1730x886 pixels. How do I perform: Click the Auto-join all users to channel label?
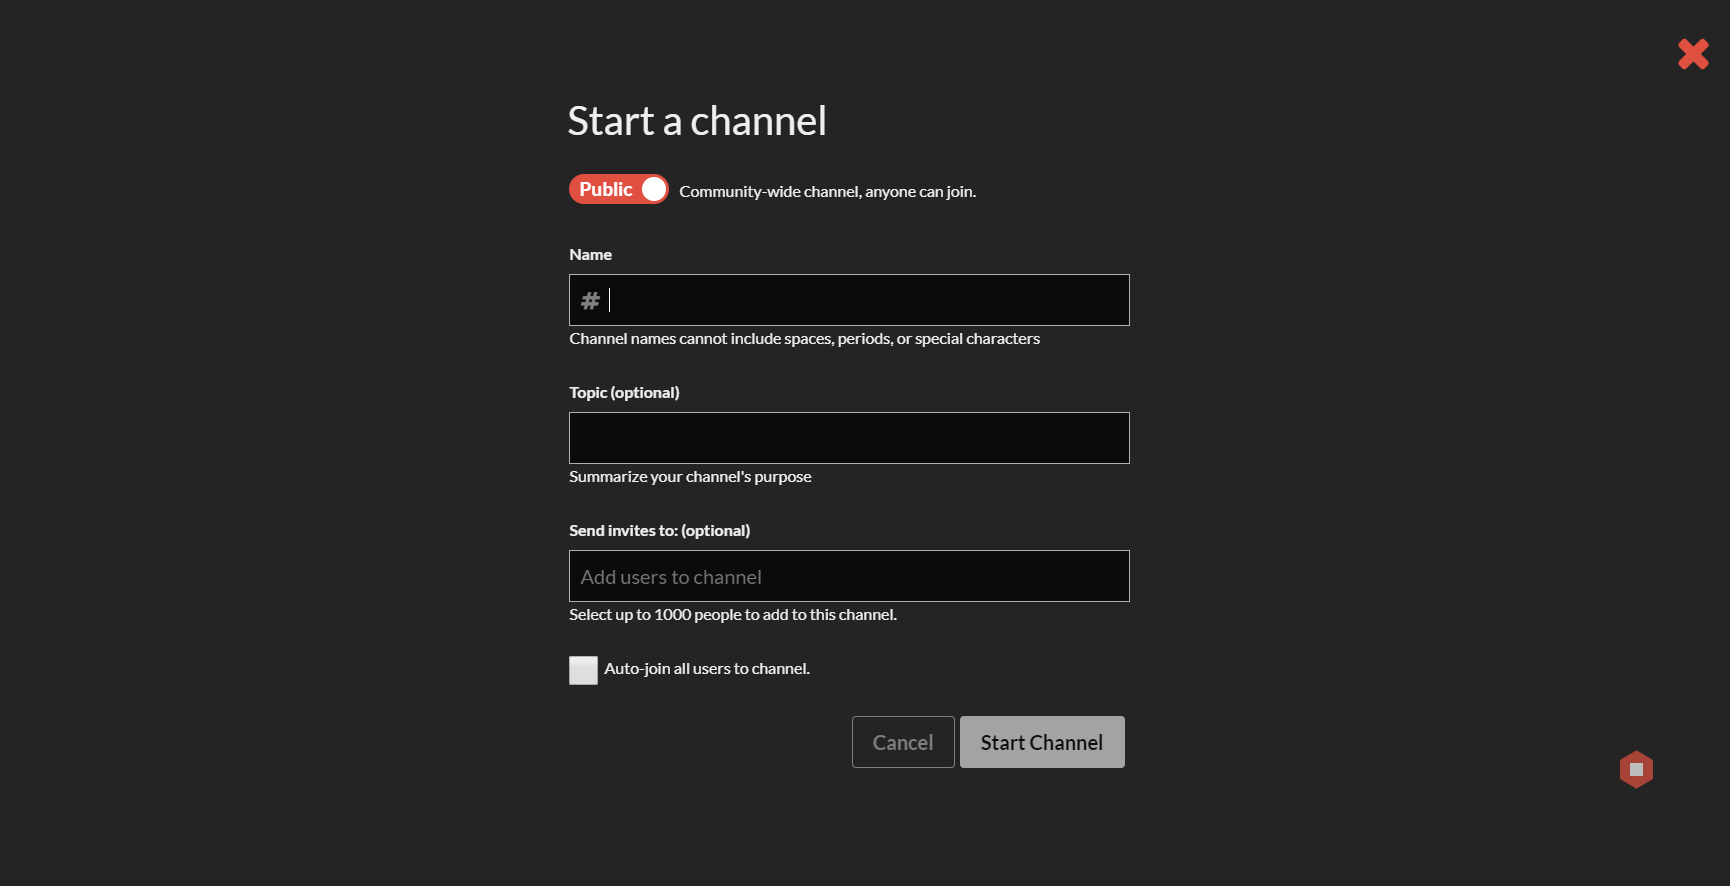point(707,669)
